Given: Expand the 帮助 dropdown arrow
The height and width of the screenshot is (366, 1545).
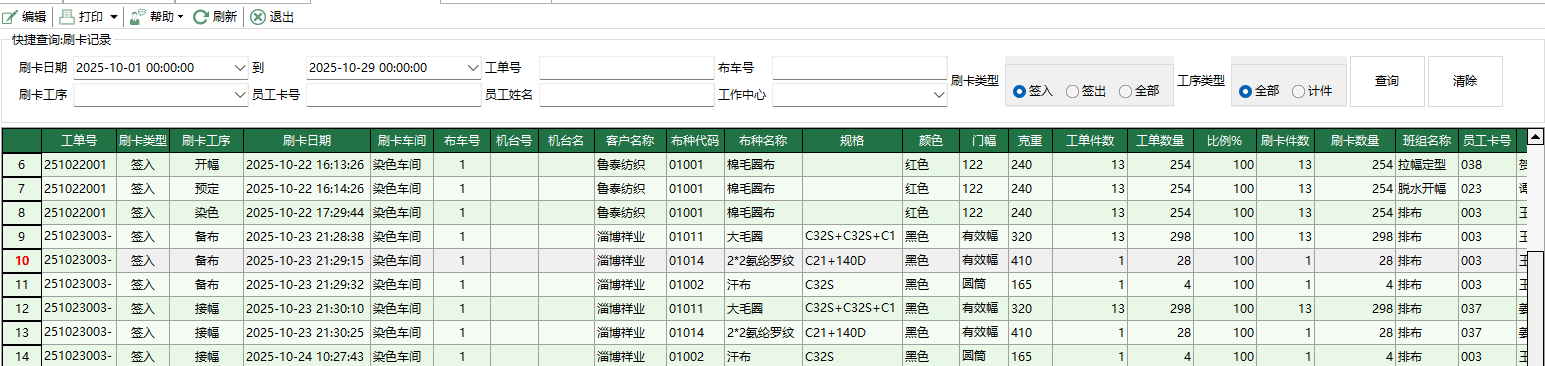Looking at the screenshot, I should coord(180,17).
